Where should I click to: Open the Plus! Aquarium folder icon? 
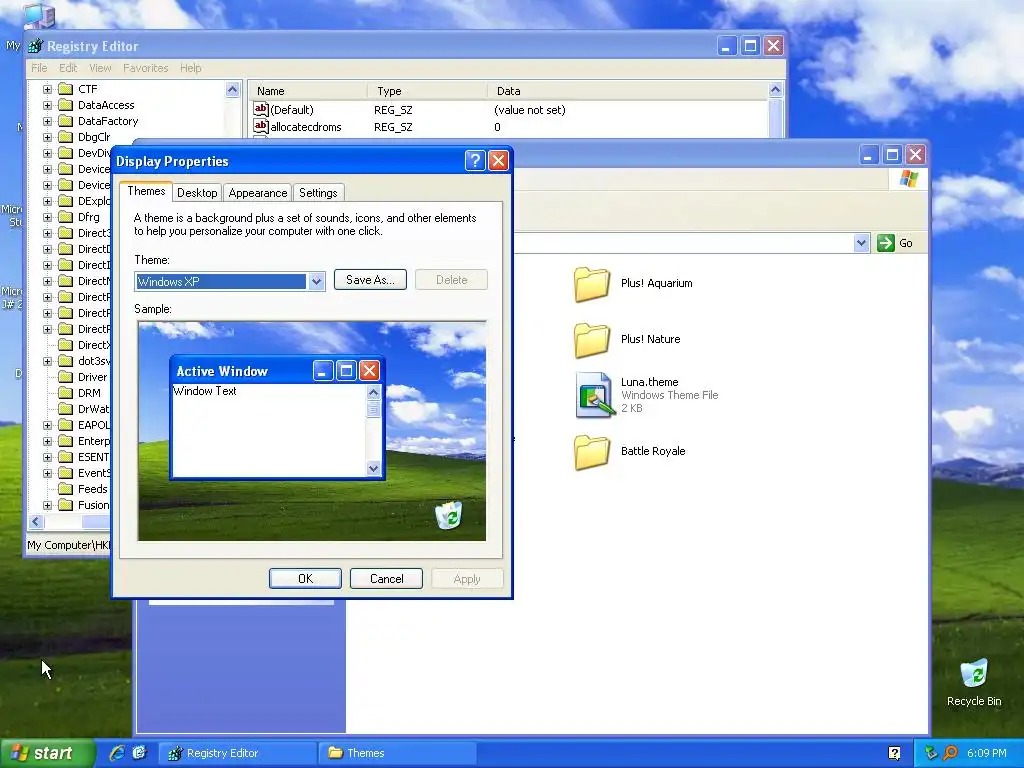point(592,284)
